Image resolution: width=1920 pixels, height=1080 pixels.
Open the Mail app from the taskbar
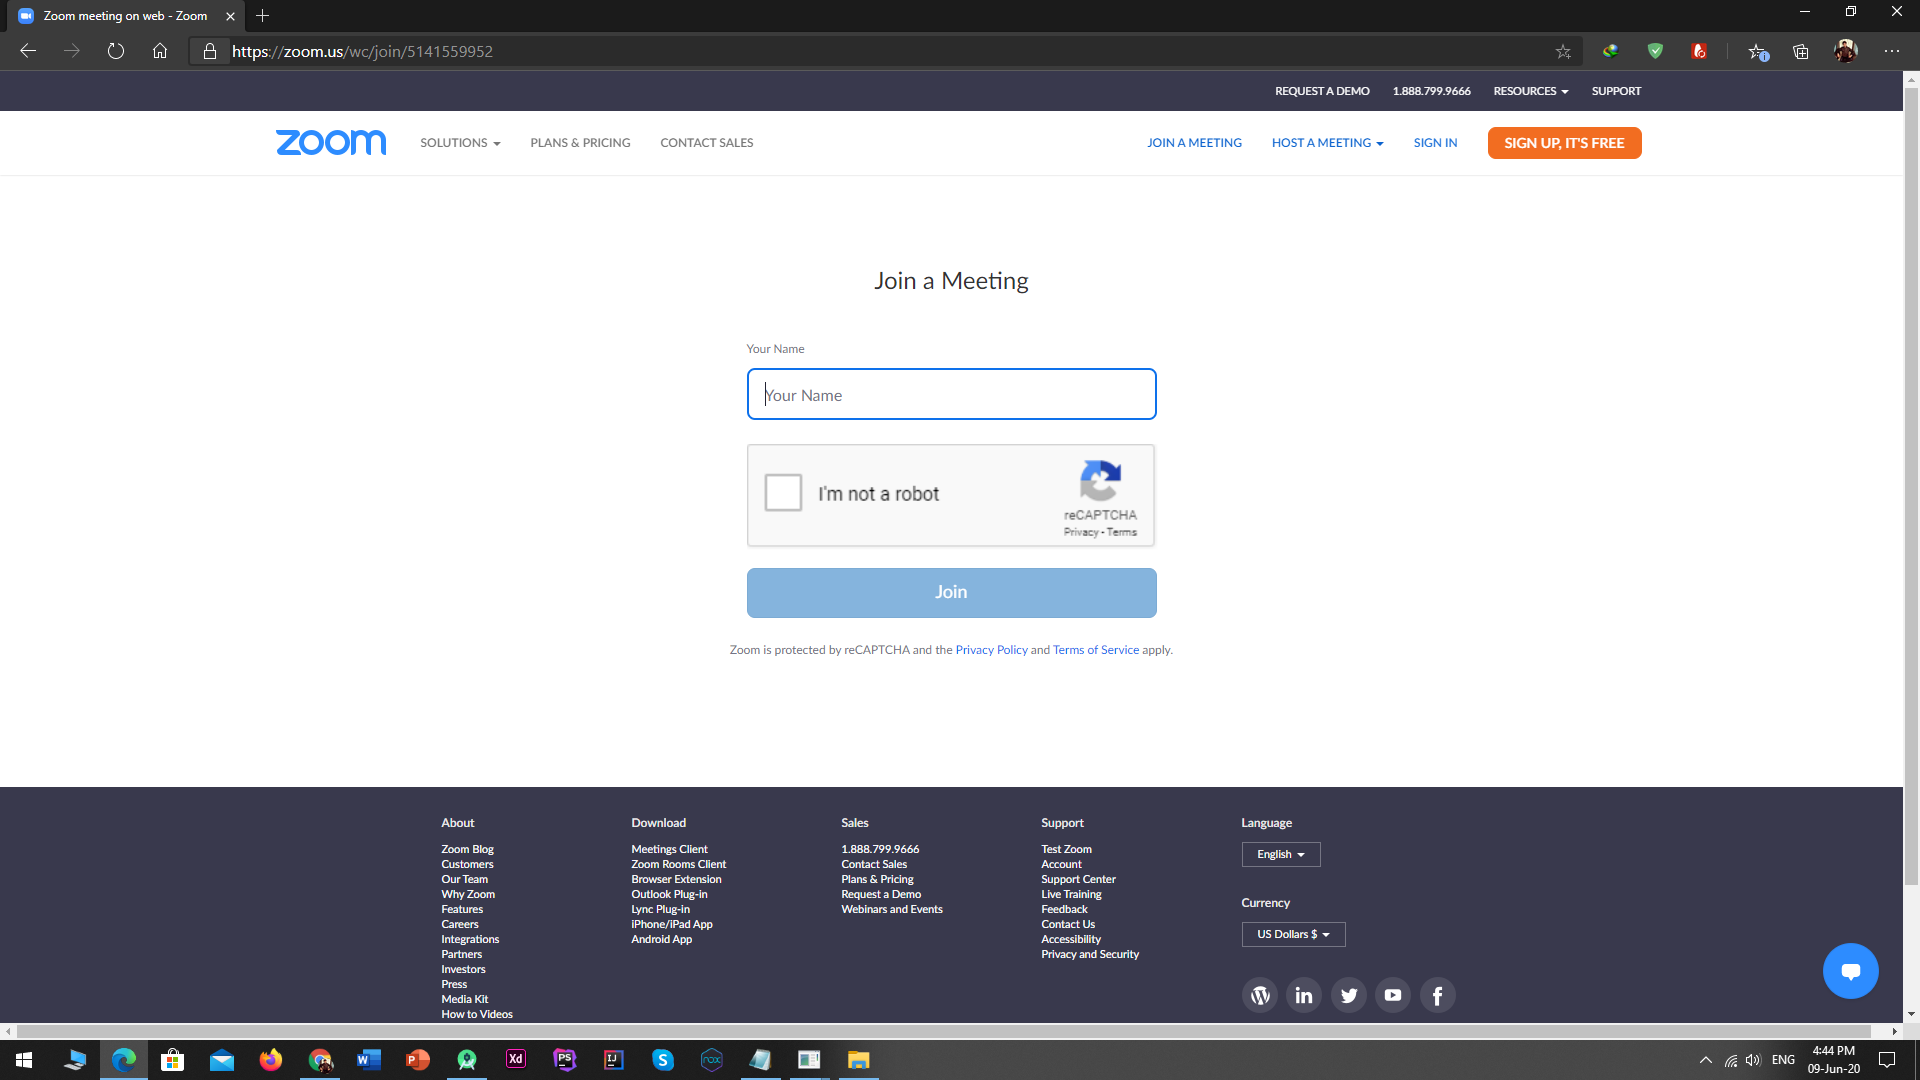point(222,1060)
